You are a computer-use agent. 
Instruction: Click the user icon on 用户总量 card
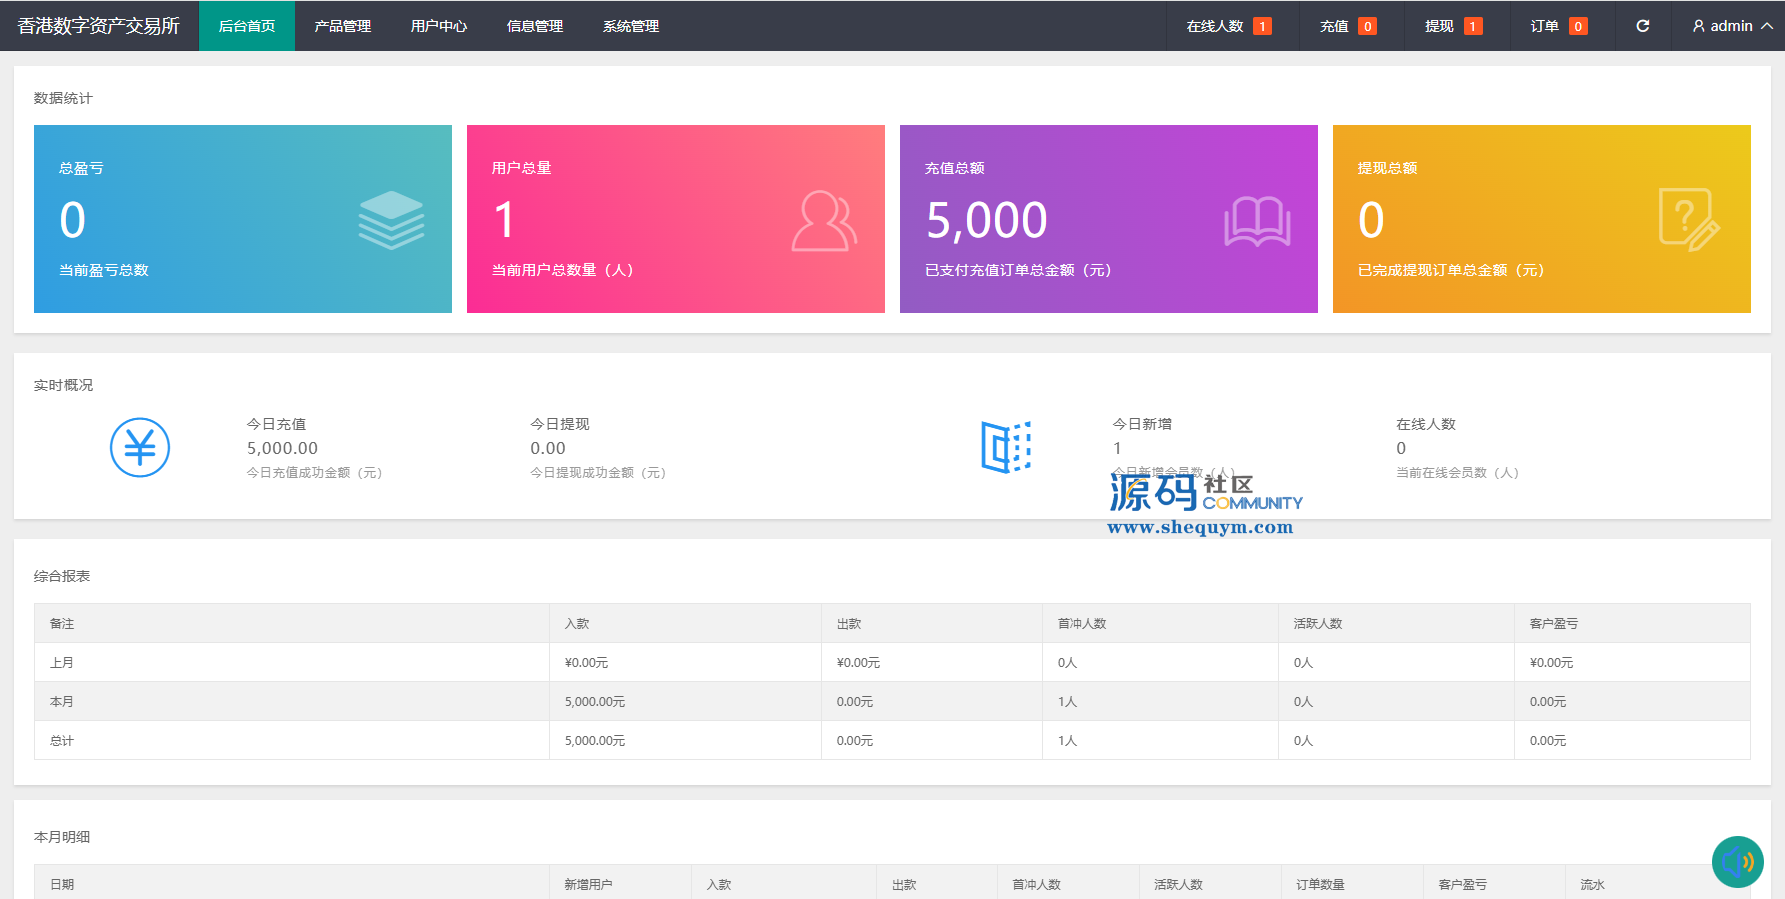click(x=824, y=221)
